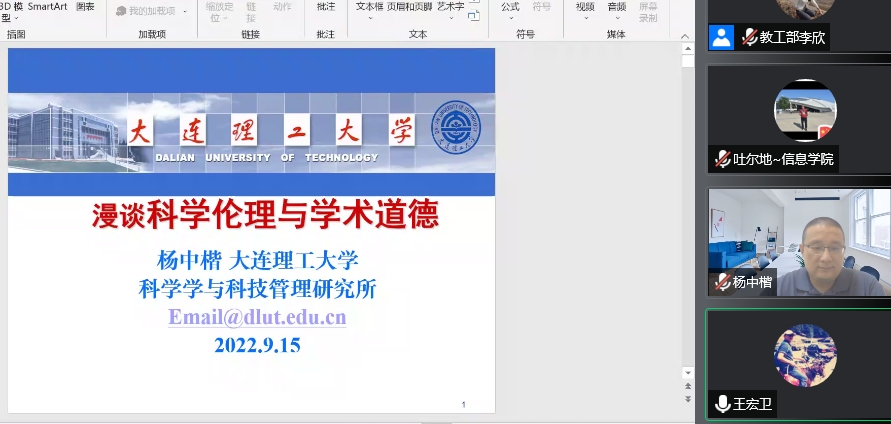Click the blue person avatar icon of 教工部李欣
Image resolution: width=891 pixels, height=424 pixels.
(721, 38)
